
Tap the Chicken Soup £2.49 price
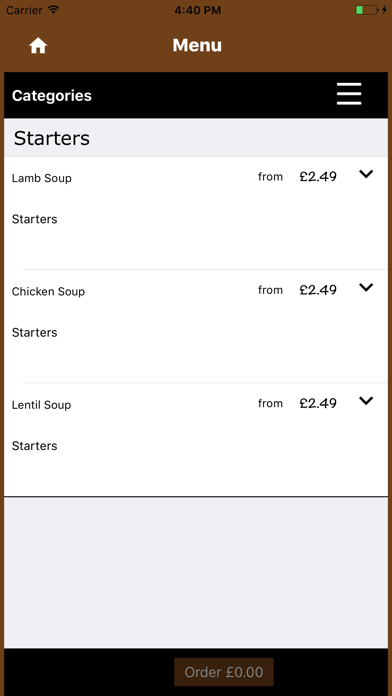[318, 290]
